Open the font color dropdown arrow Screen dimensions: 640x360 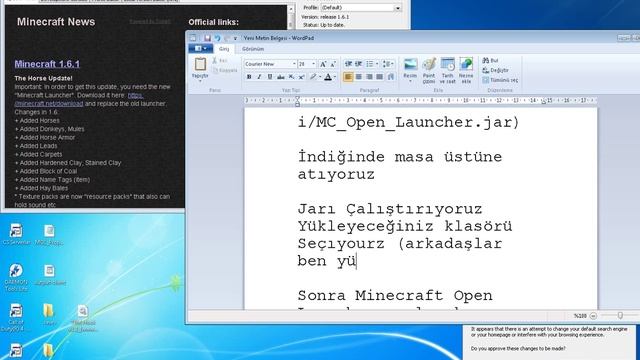335,77
